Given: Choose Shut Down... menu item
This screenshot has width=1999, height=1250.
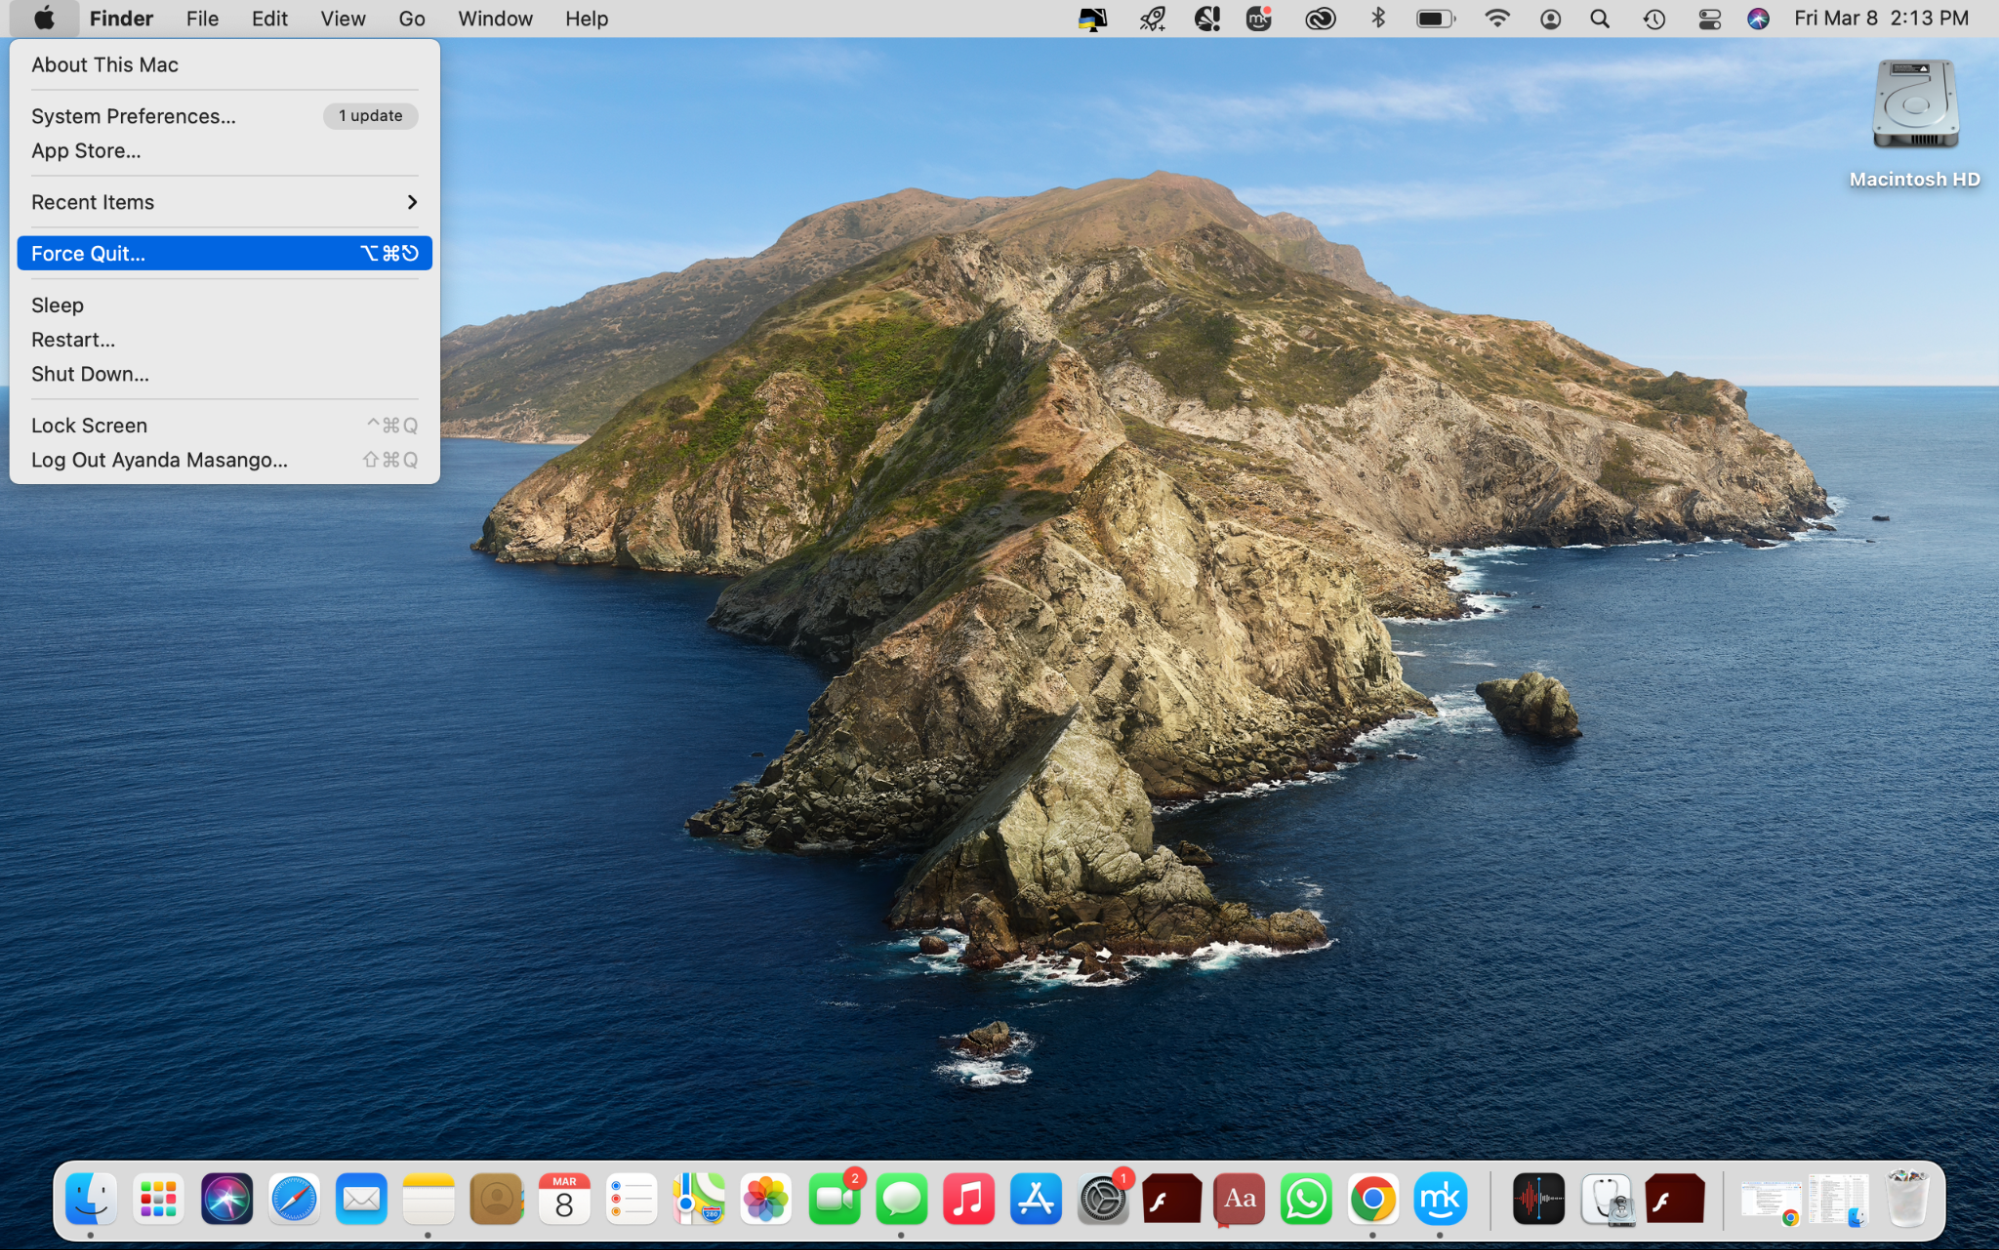Looking at the screenshot, I should (x=224, y=374).
